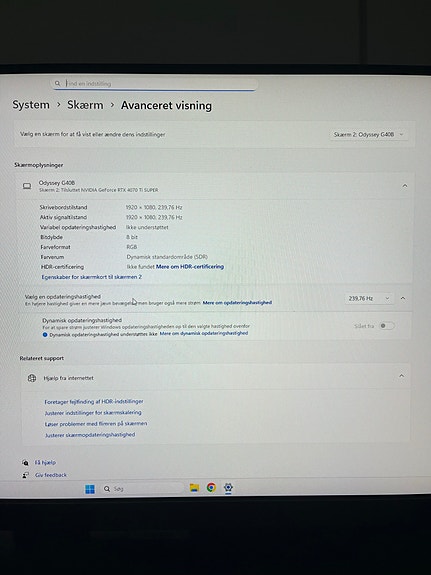The width and height of the screenshot is (431, 575).
Task: Collapse the Hjælp fra internettet section
Action: tap(401, 376)
